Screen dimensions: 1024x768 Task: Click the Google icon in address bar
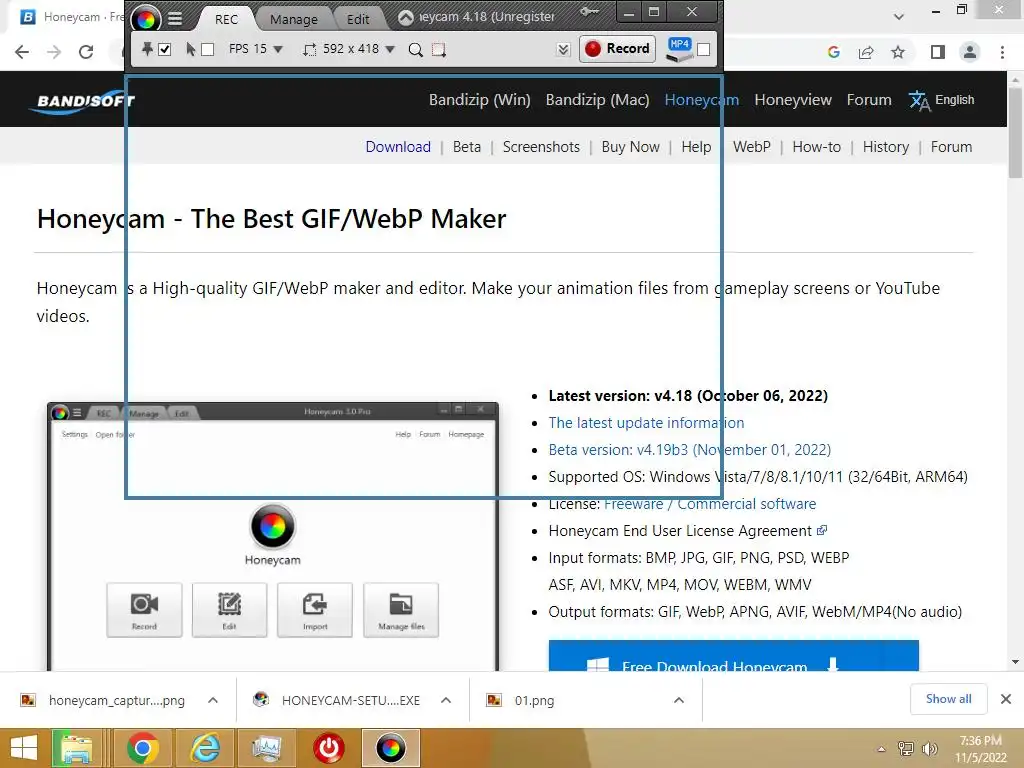click(833, 52)
